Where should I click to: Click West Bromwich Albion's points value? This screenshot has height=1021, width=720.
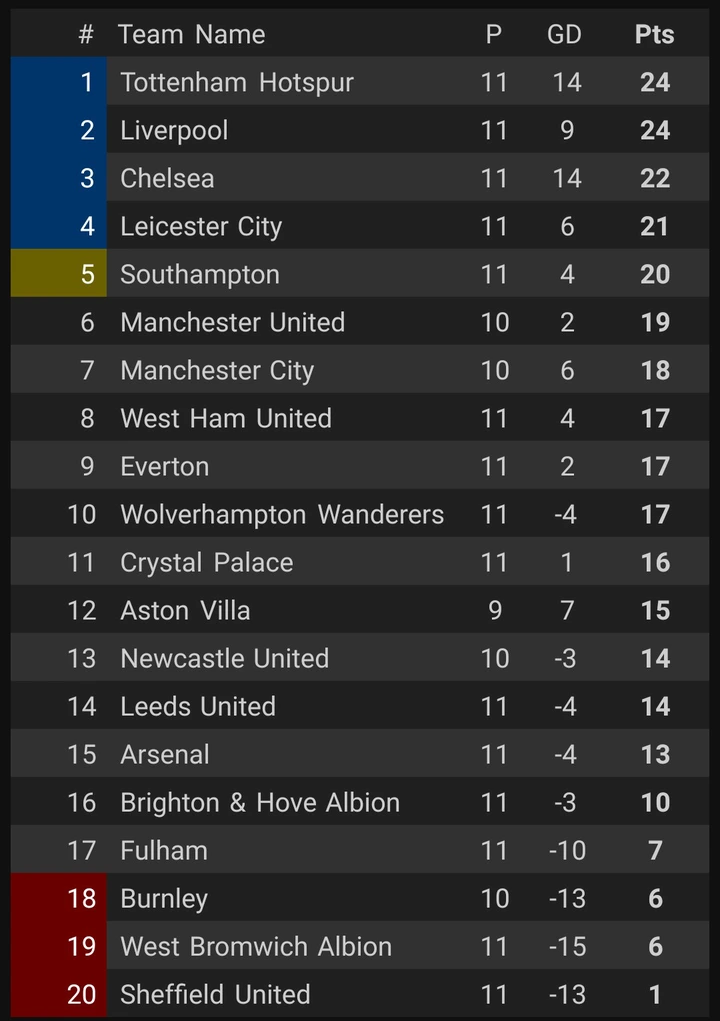pyautogui.click(x=655, y=946)
